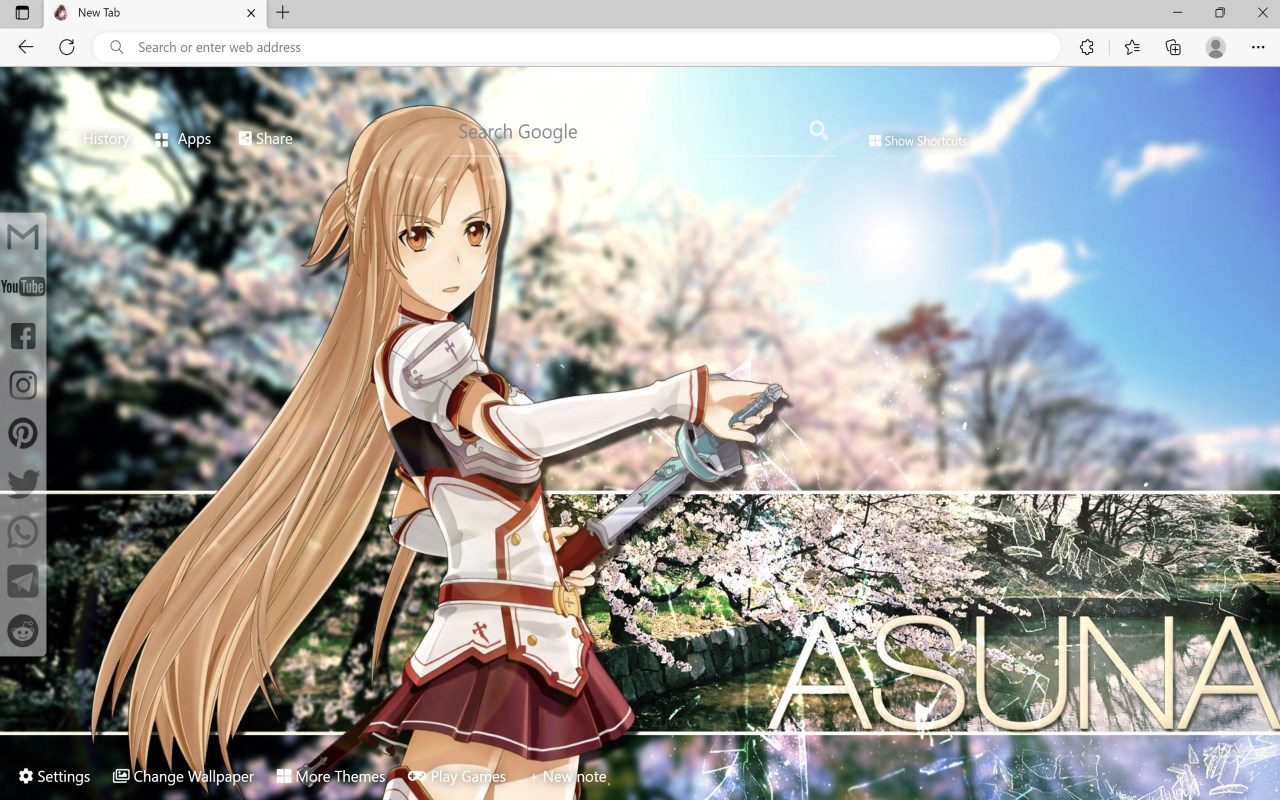Screen dimensions: 1280x800
Task: Open More Themes
Action: (x=331, y=776)
